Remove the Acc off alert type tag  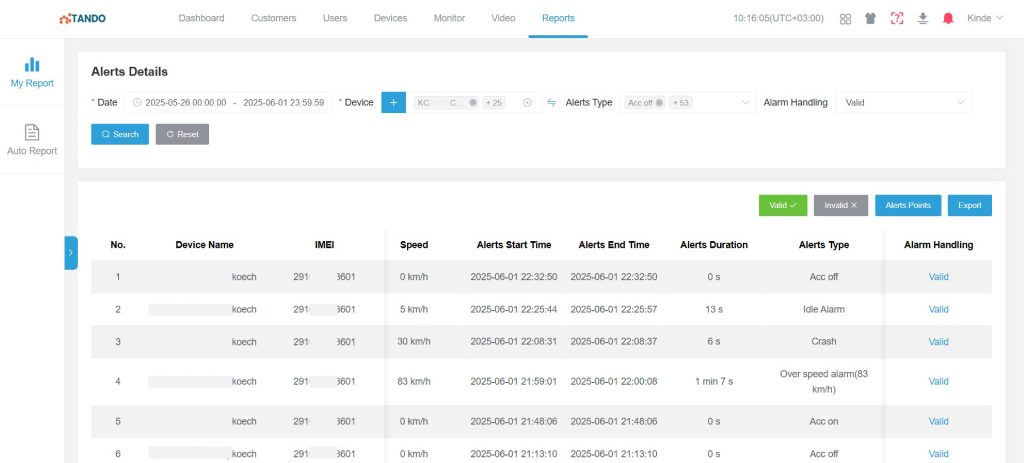[x=659, y=103]
